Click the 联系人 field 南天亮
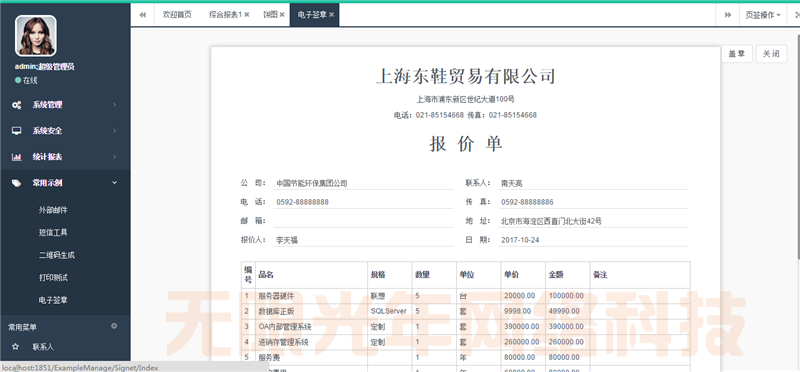Image resolution: width=800 pixels, height=372 pixels. 593,183
